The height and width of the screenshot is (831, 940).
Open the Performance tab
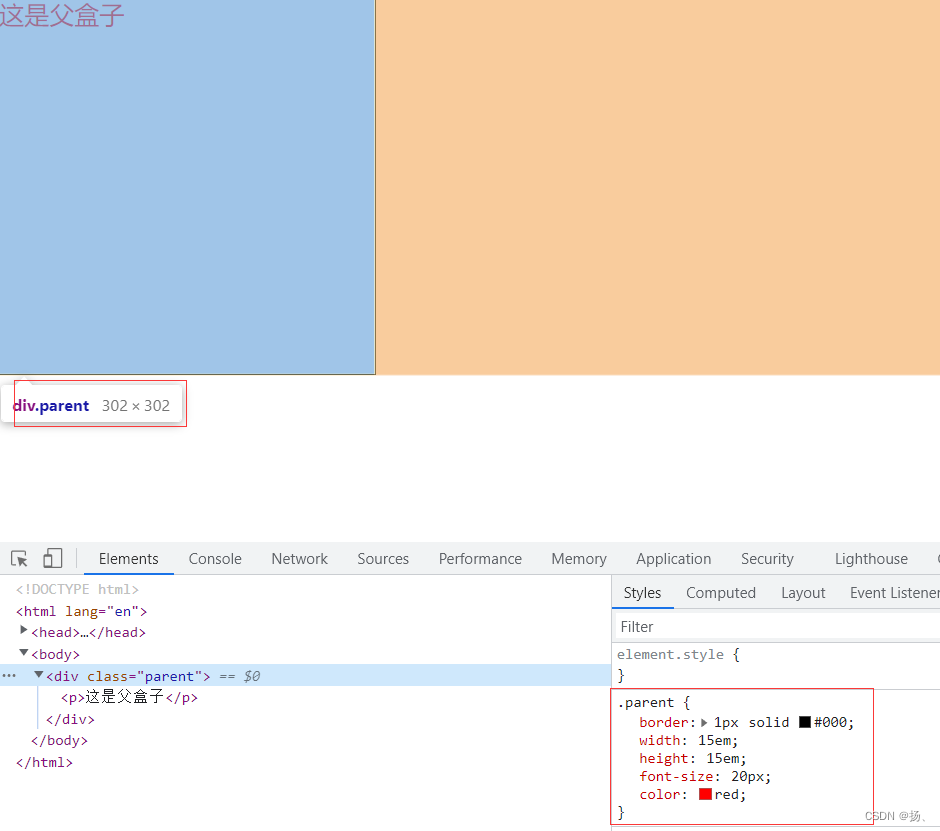[x=480, y=559]
